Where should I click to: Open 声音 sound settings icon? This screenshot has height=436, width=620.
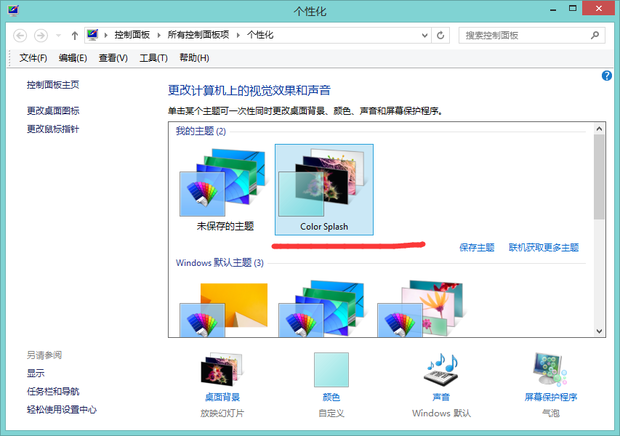pyautogui.click(x=441, y=369)
